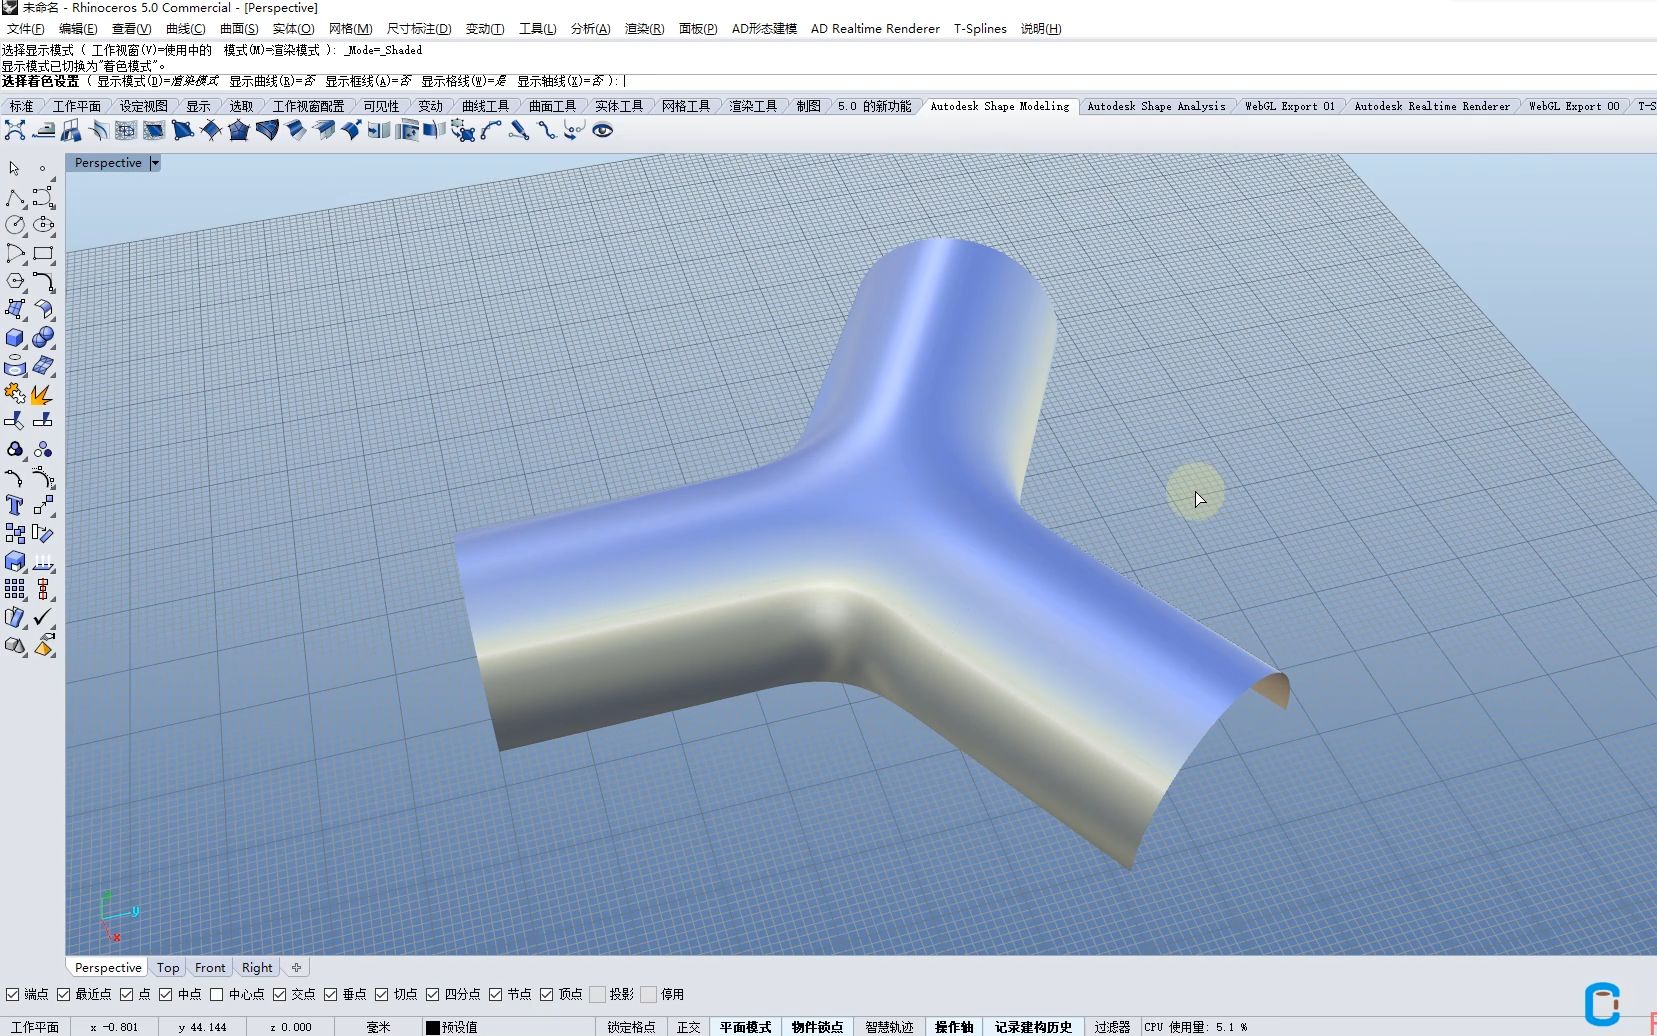Screen dimensions: 1657x1036
Task: Click the explode tool icon
Action: [43, 394]
